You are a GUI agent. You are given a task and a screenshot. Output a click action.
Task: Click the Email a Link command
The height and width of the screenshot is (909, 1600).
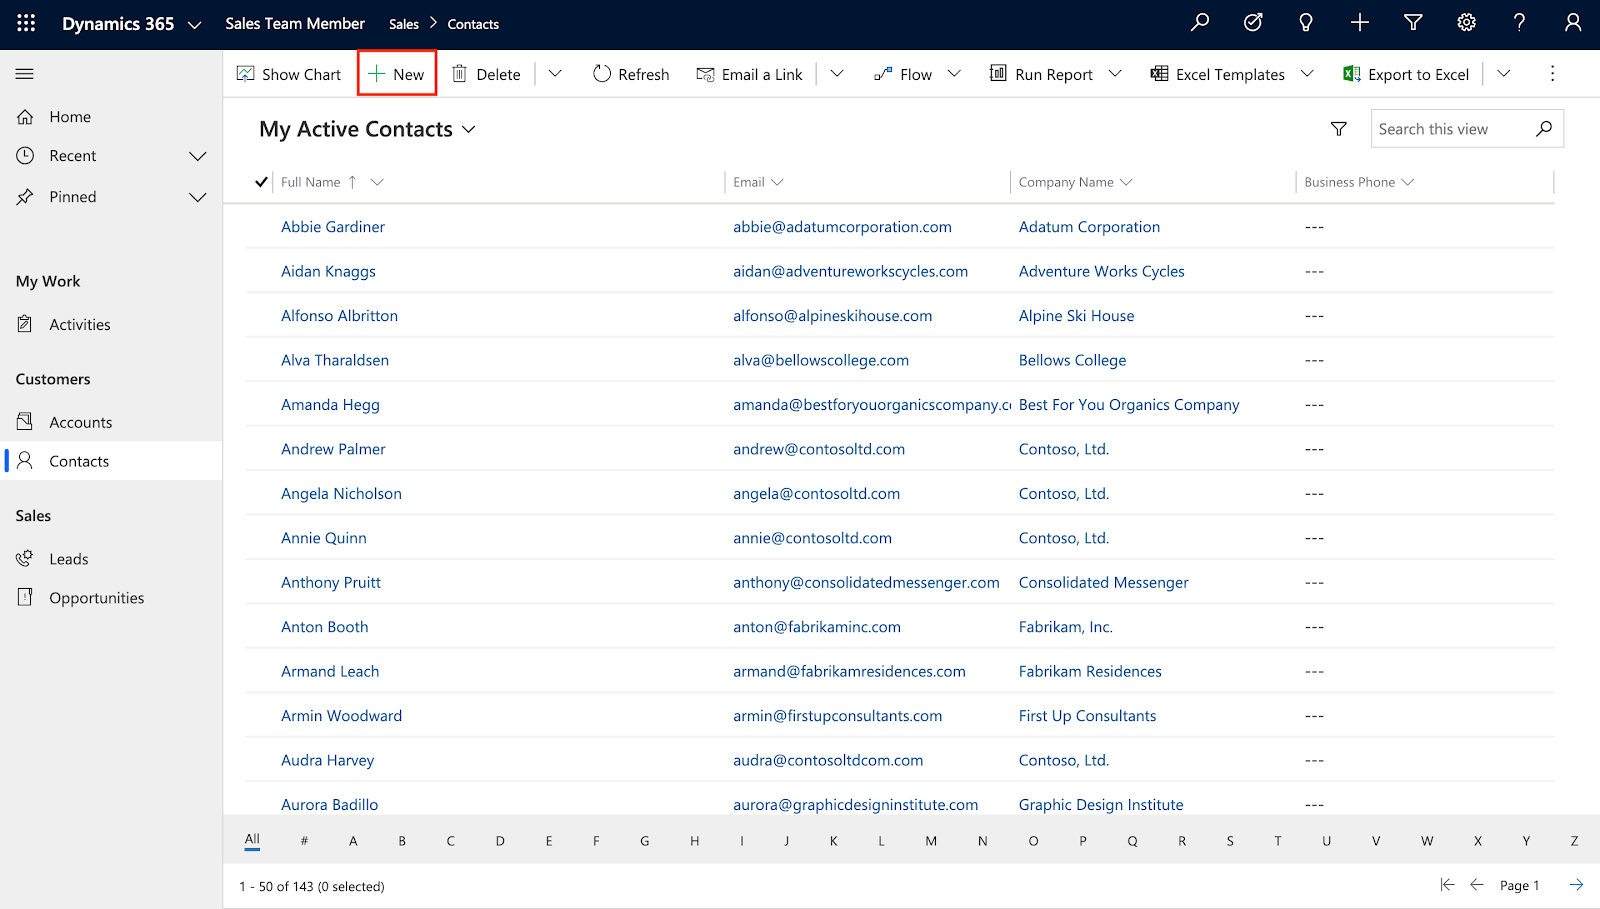click(750, 74)
